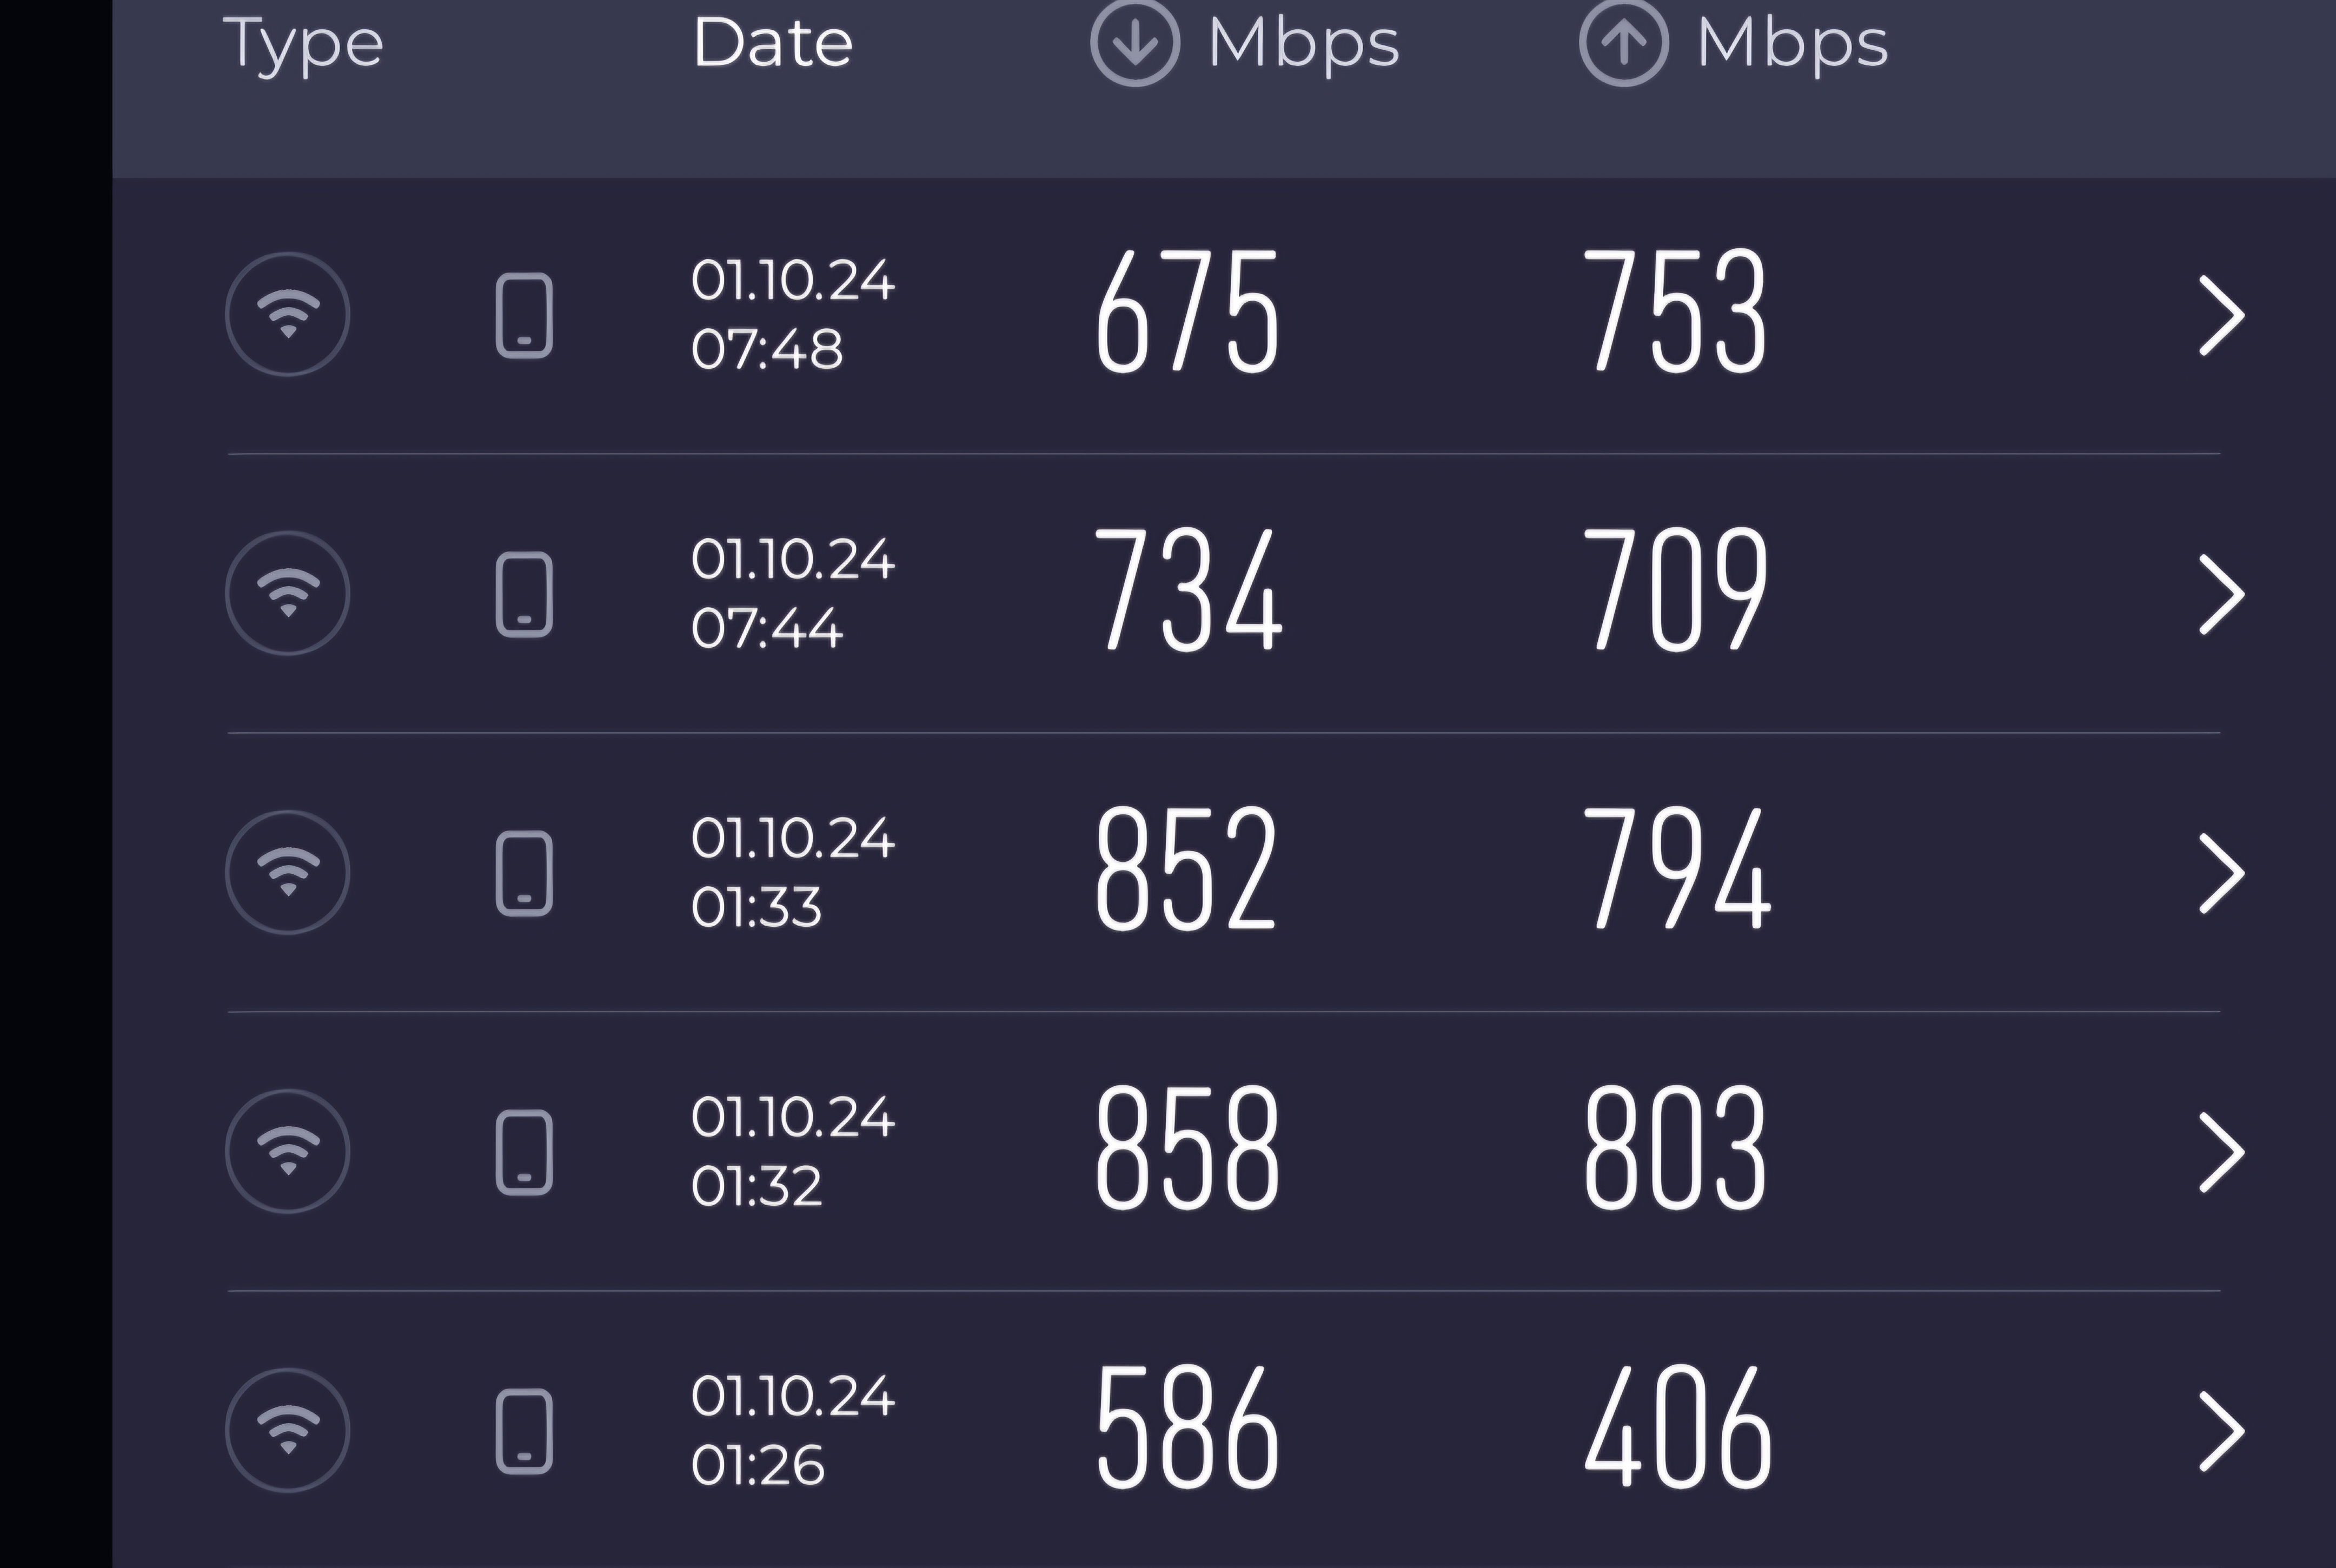Expand the 586 Mbps test chevron
Image resolution: width=2336 pixels, height=1568 pixels.
2222,1432
